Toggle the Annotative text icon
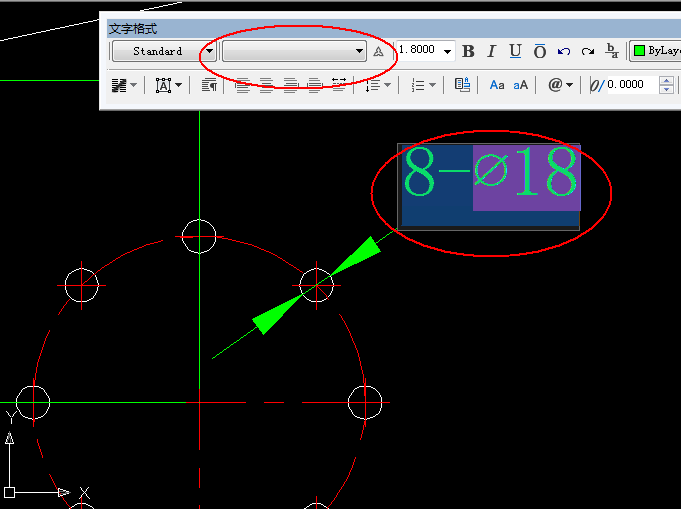This screenshot has height=509, width=681. click(x=378, y=52)
